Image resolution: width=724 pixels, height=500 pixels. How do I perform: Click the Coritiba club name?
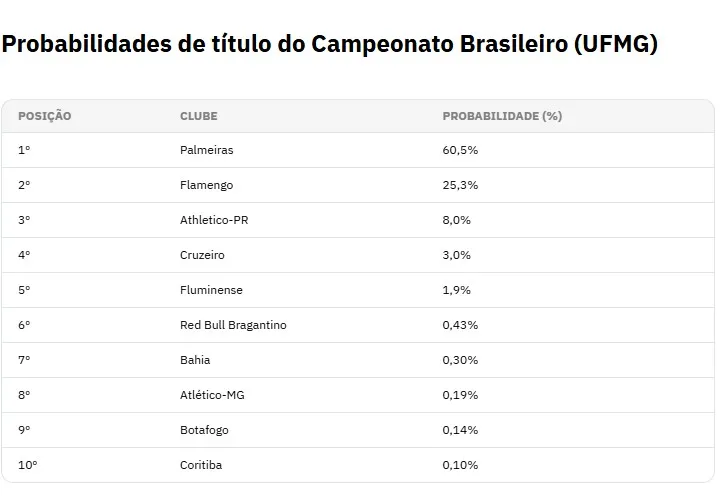click(x=201, y=465)
